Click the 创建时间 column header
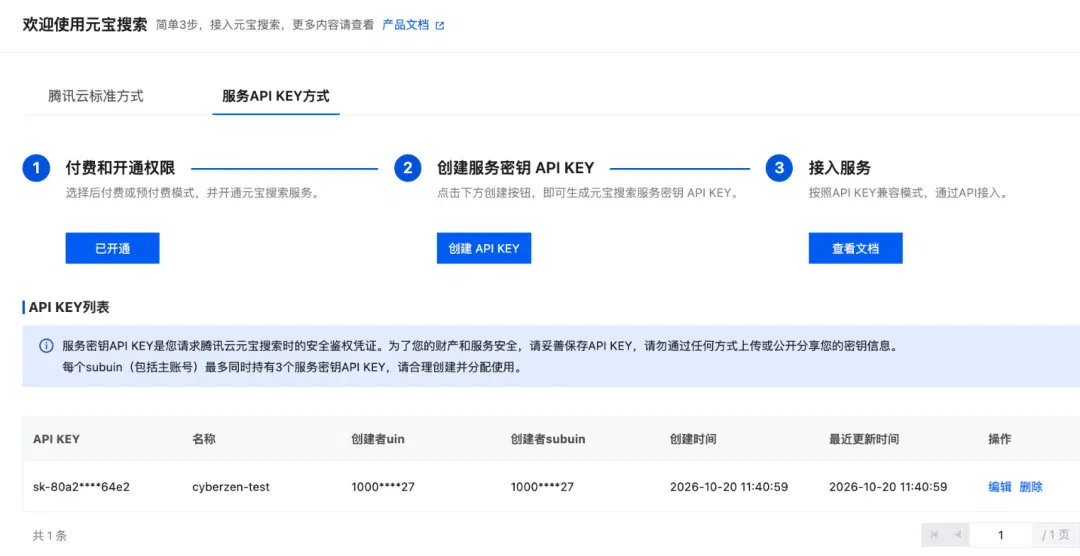 tap(693, 439)
